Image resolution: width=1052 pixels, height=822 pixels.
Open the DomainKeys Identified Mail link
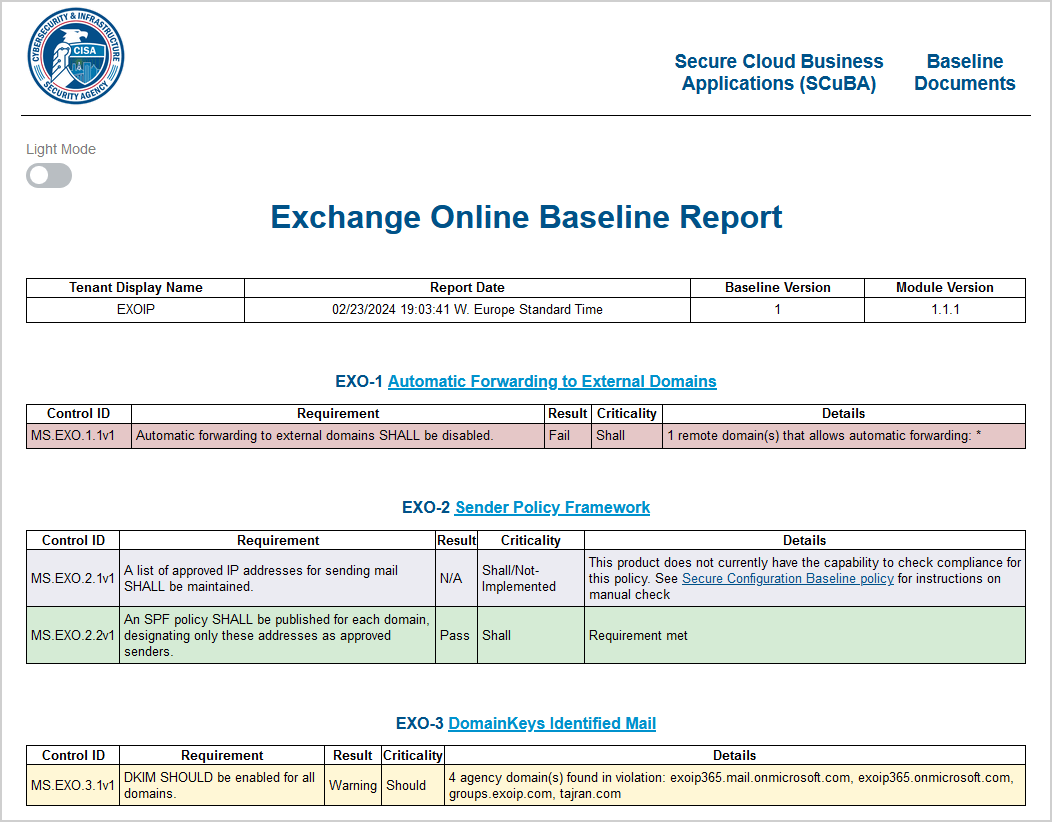pos(552,723)
